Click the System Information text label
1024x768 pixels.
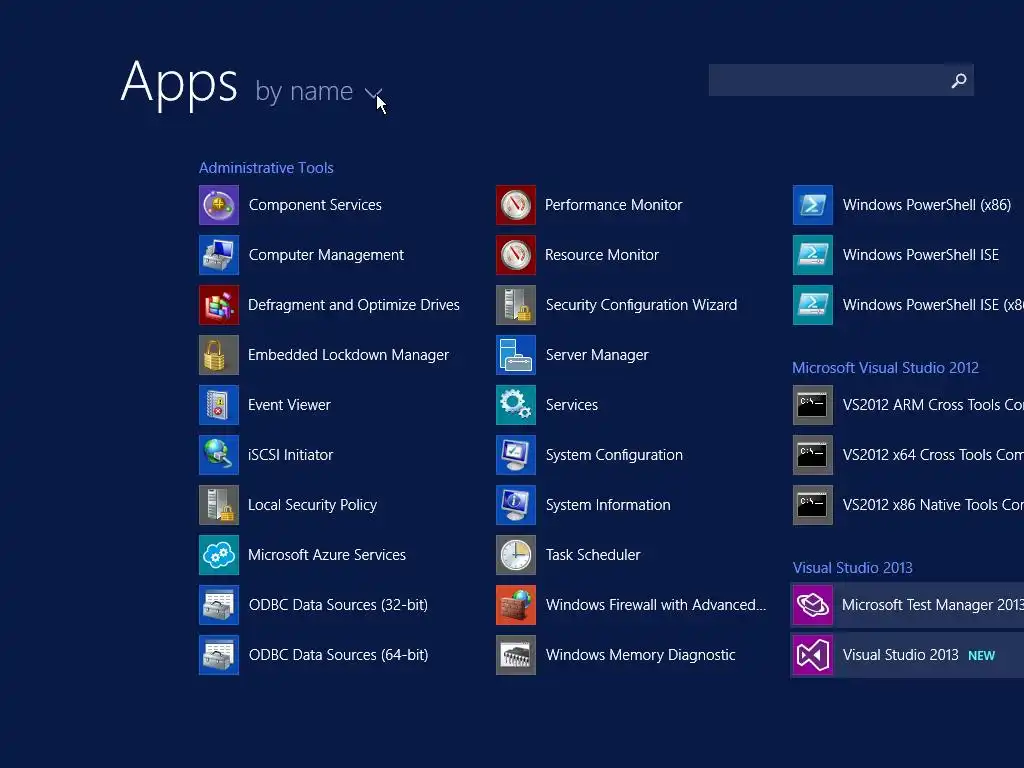(x=608, y=505)
